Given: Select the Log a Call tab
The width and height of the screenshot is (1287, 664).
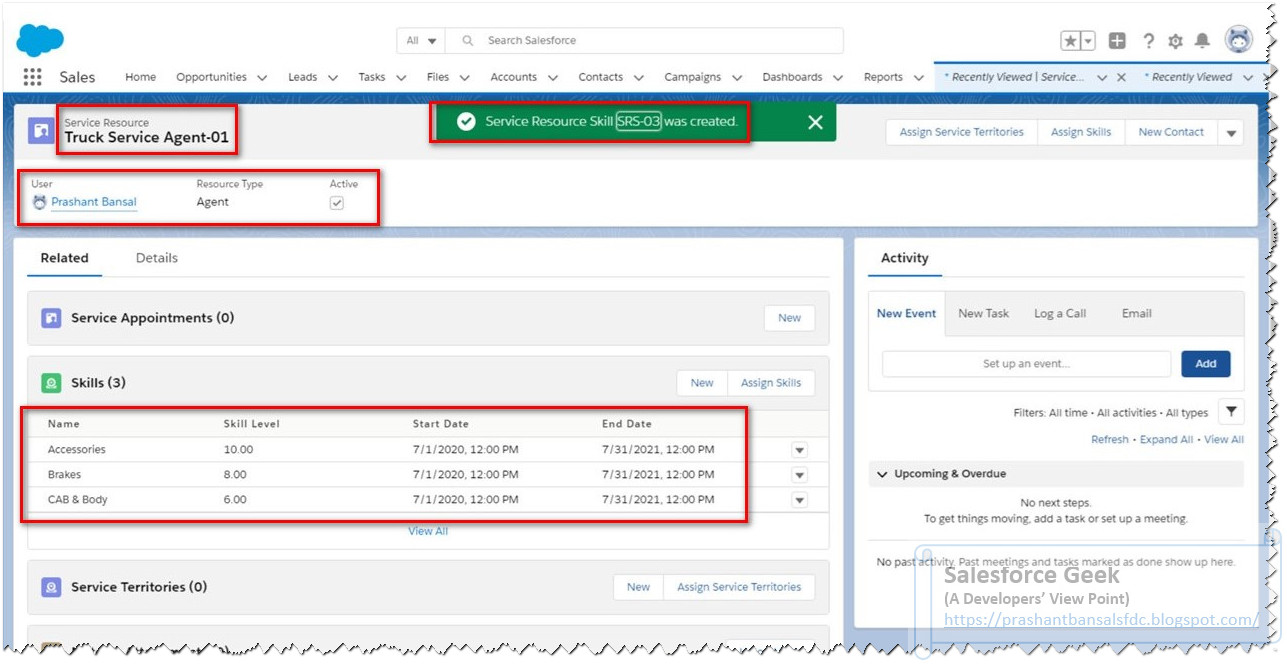Looking at the screenshot, I should click(1060, 313).
